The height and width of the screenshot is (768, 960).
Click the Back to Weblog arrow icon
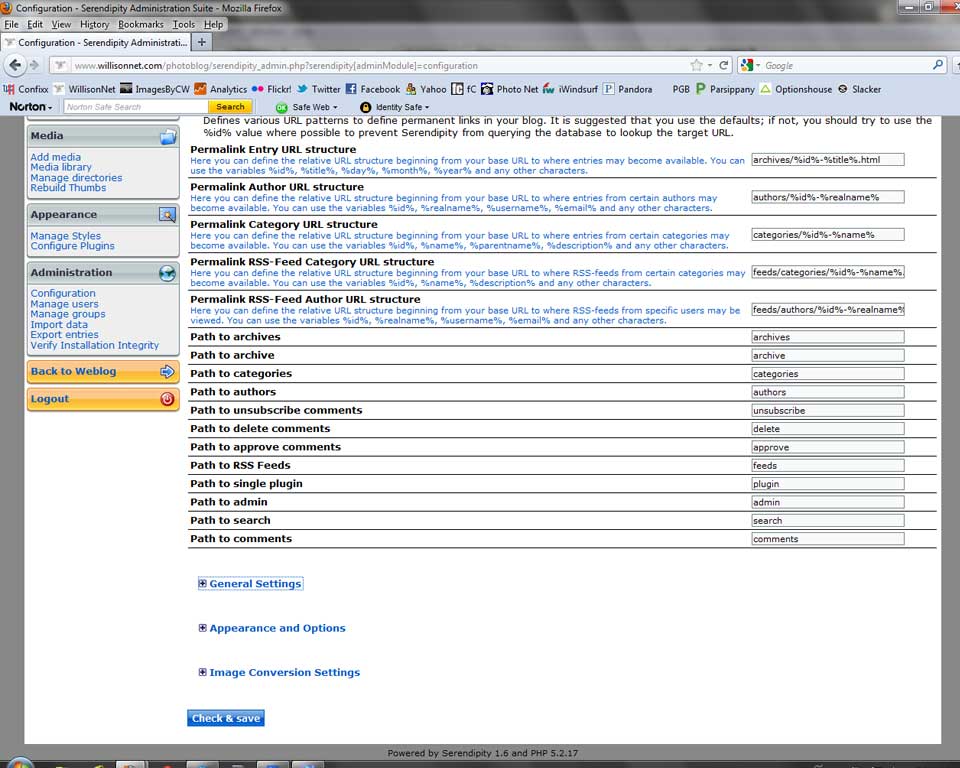click(x=167, y=371)
